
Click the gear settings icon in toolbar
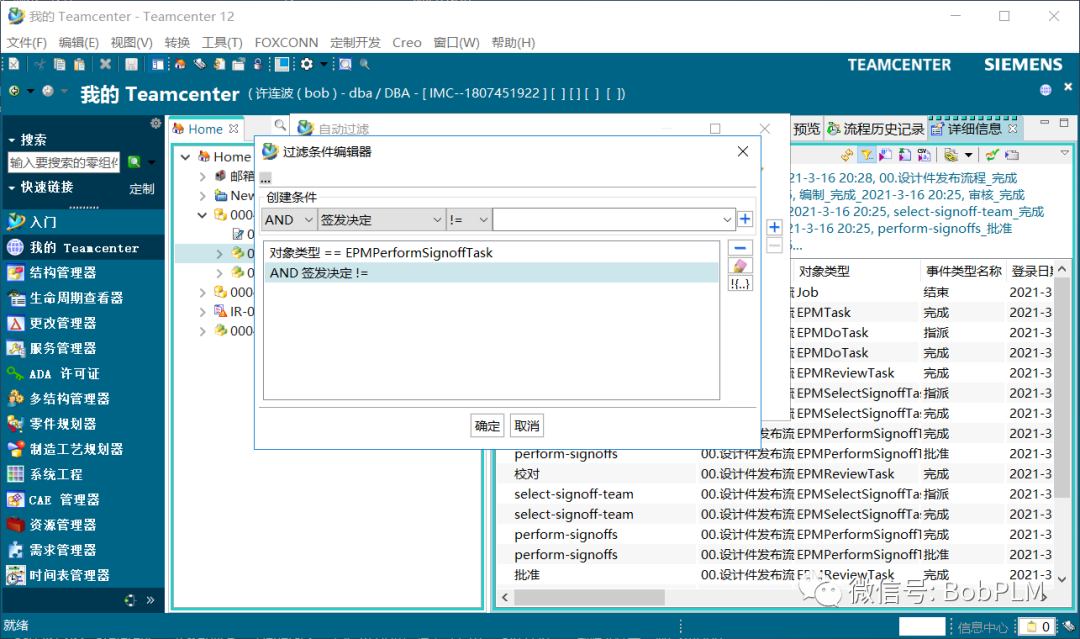click(x=307, y=64)
